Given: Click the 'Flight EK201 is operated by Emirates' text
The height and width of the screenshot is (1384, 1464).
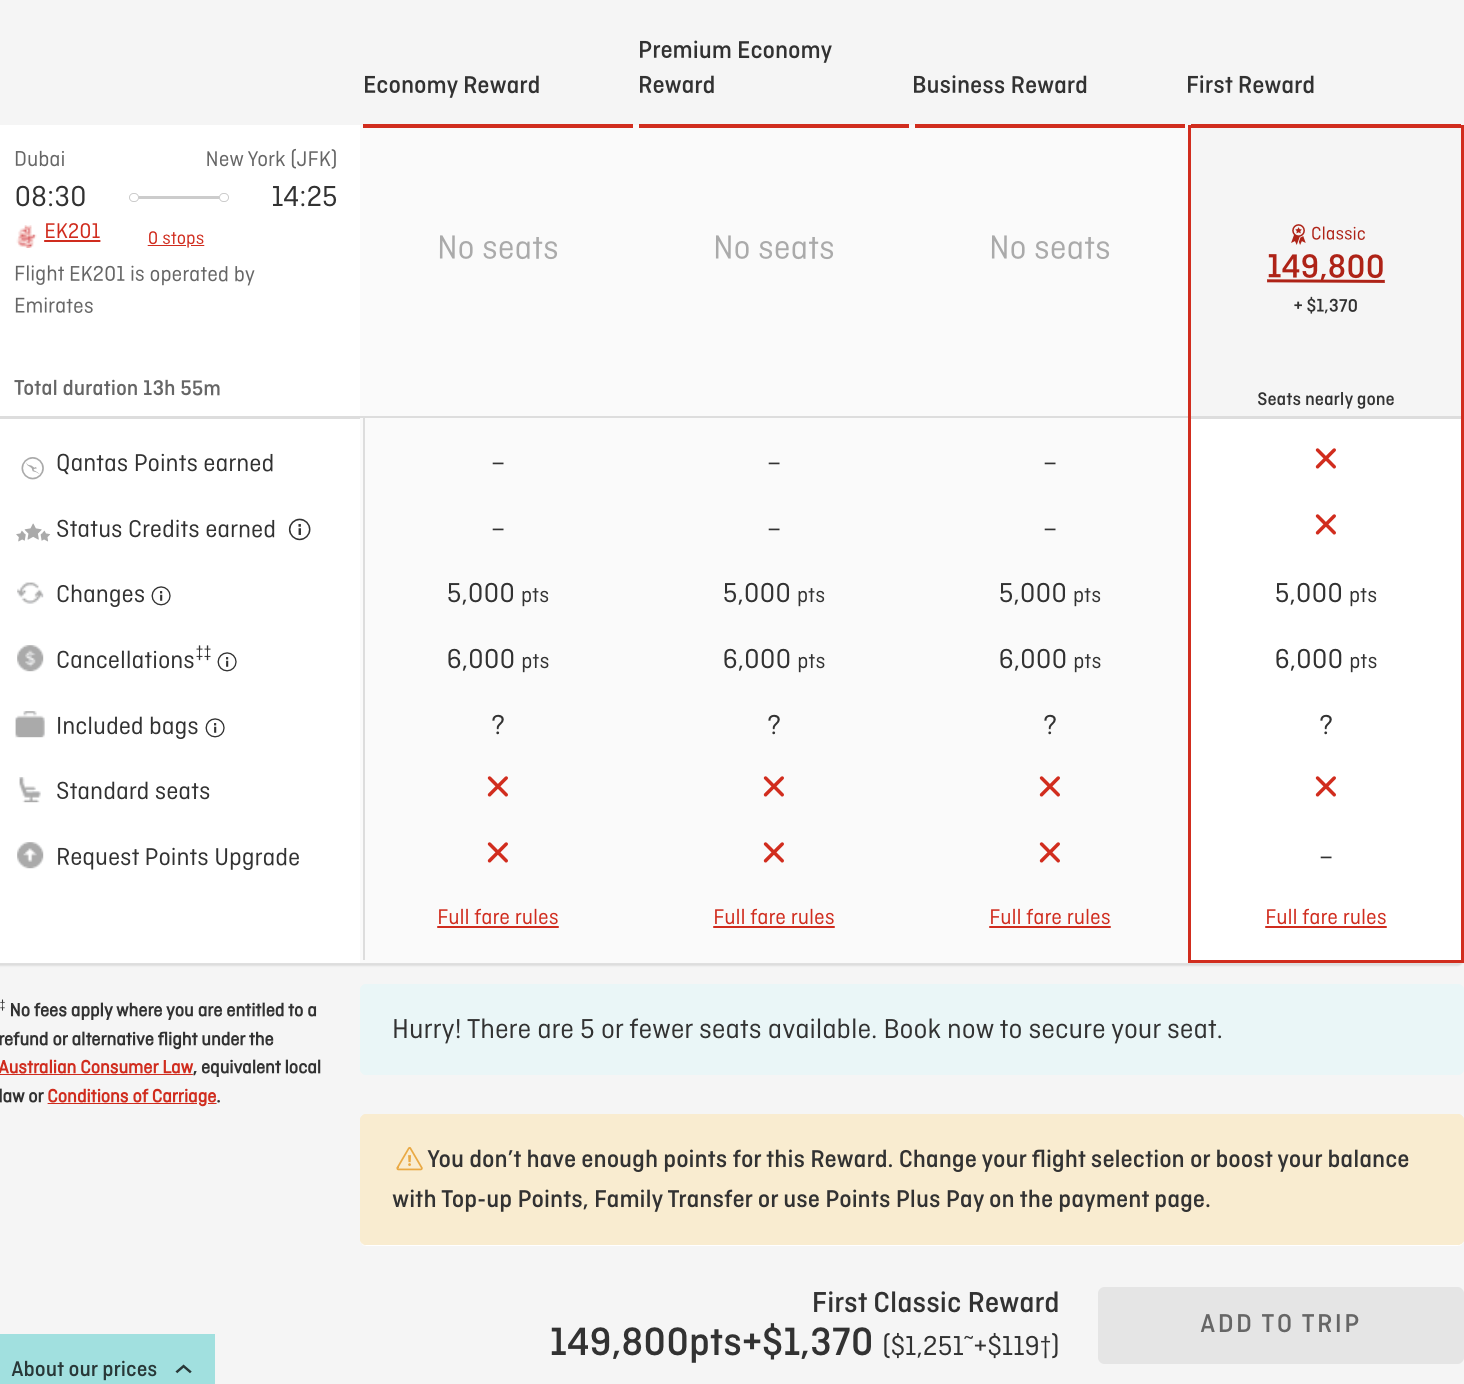Looking at the screenshot, I should tap(134, 290).
